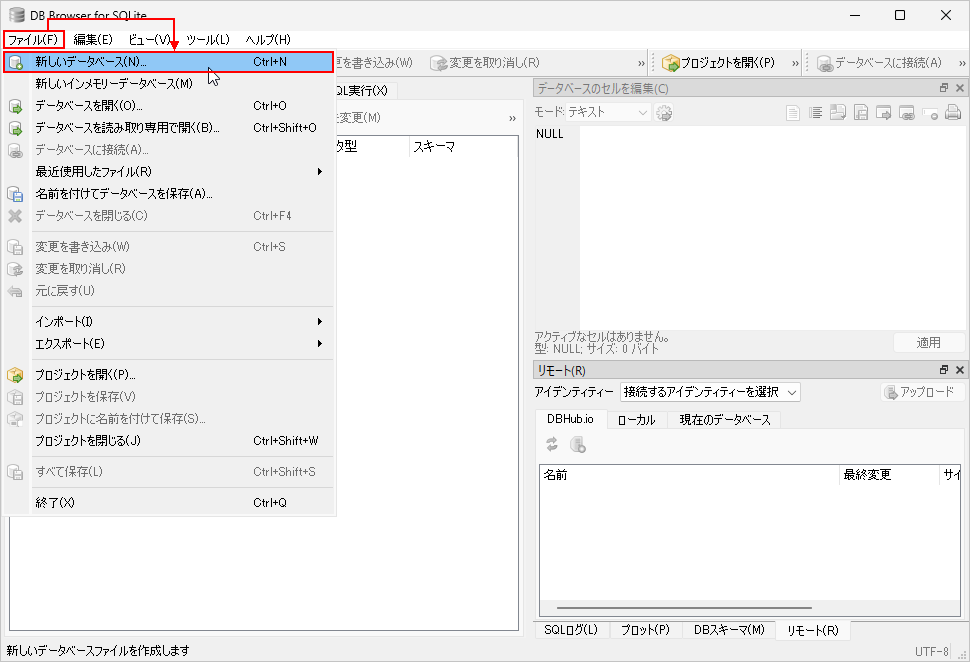Open the ファイル(F) menu
The height and width of the screenshot is (662, 970).
pyautogui.click(x=33, y=40)
